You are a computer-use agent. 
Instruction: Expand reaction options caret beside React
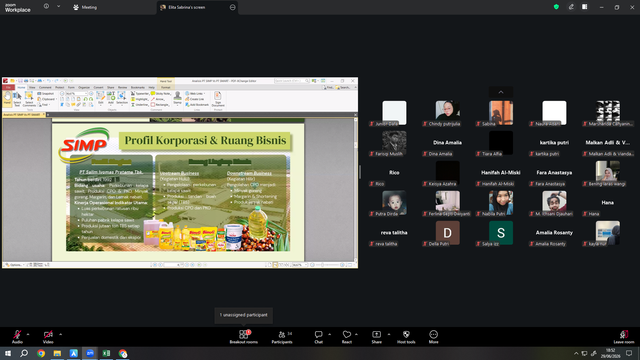click(x=356, y=334)
